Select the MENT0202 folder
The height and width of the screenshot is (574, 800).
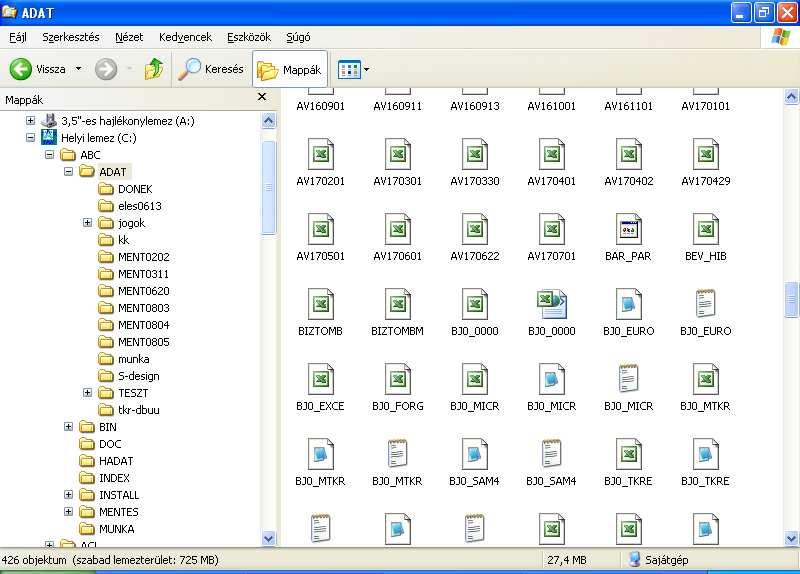point(134,257)
